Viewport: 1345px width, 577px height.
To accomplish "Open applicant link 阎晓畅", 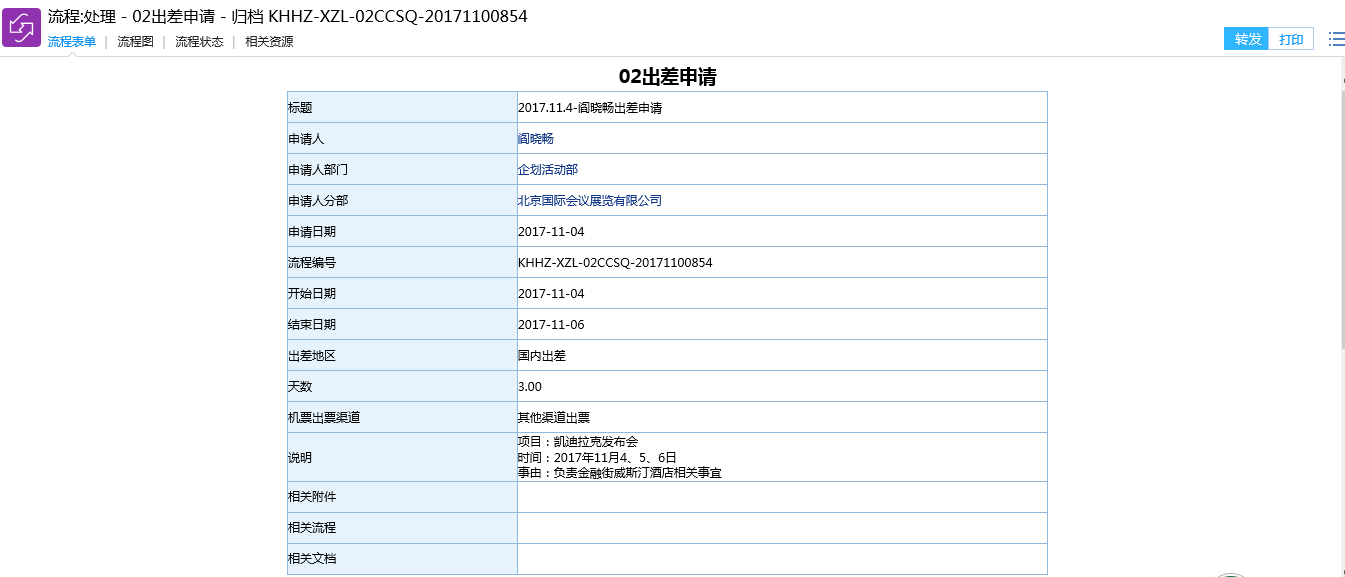I will tap(536, 139).
